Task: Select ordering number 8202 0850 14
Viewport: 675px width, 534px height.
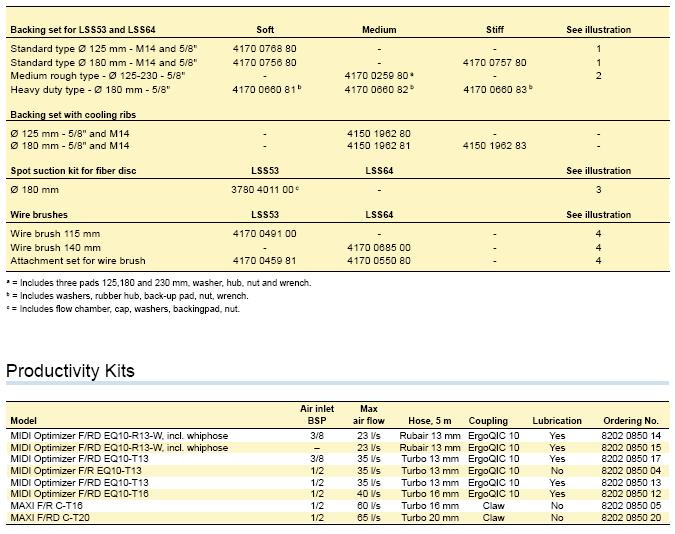Action: 631,436
